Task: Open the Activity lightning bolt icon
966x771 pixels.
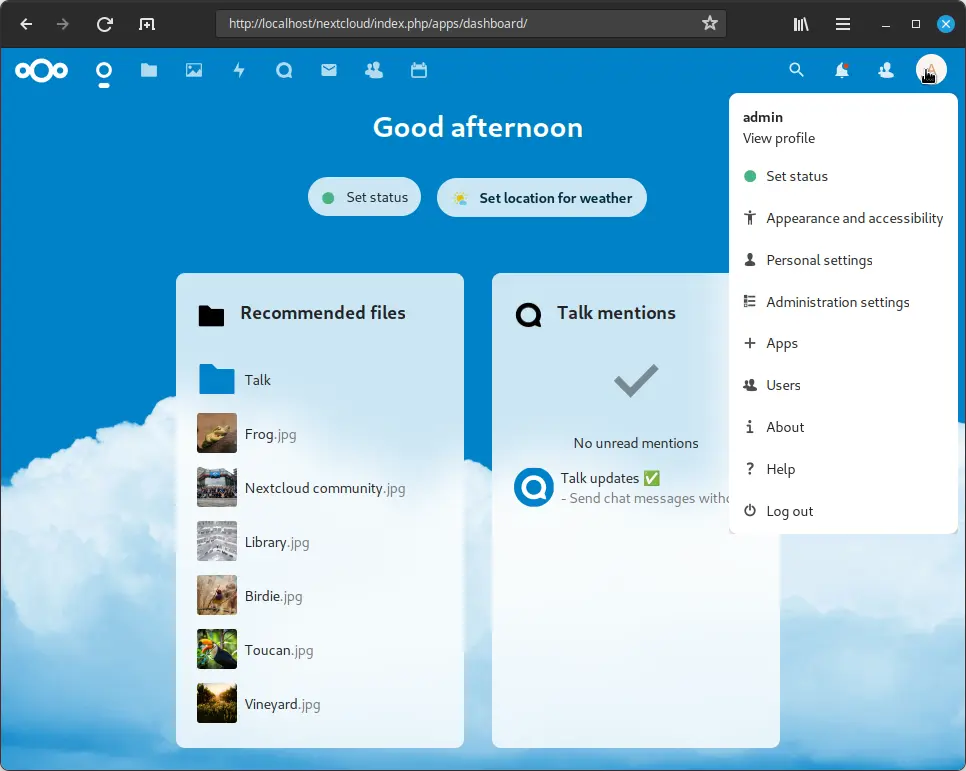Action: coord(239,70)
